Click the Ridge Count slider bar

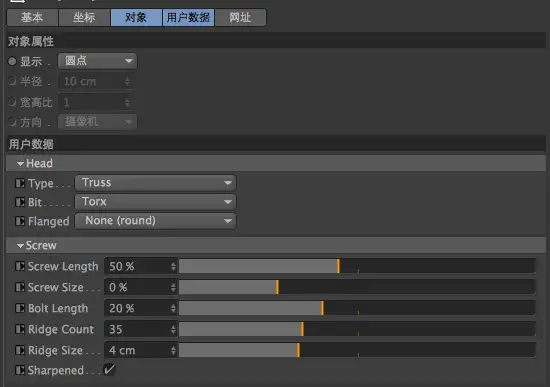pos(357,329)
